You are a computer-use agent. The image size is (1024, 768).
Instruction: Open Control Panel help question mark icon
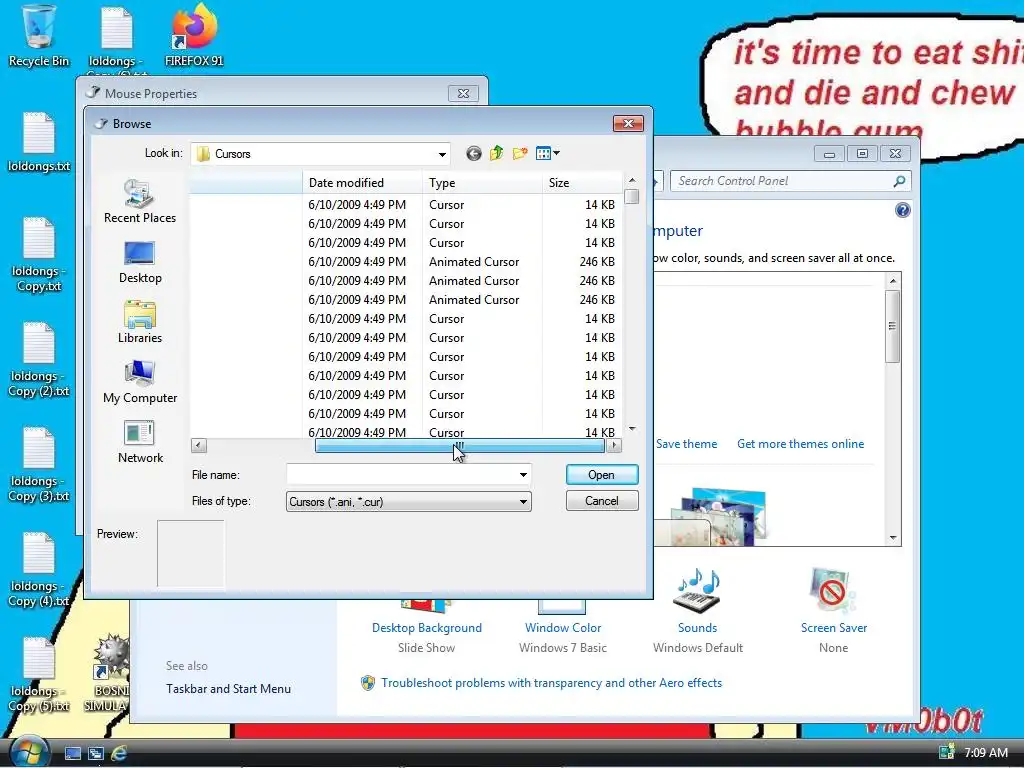(x=903, y=210)
